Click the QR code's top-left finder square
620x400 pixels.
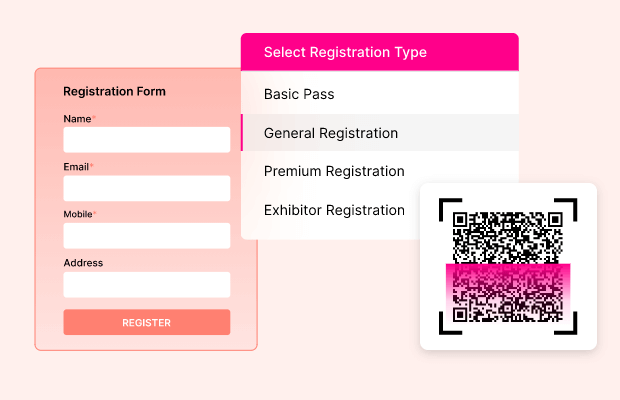(x=461, y=220)
